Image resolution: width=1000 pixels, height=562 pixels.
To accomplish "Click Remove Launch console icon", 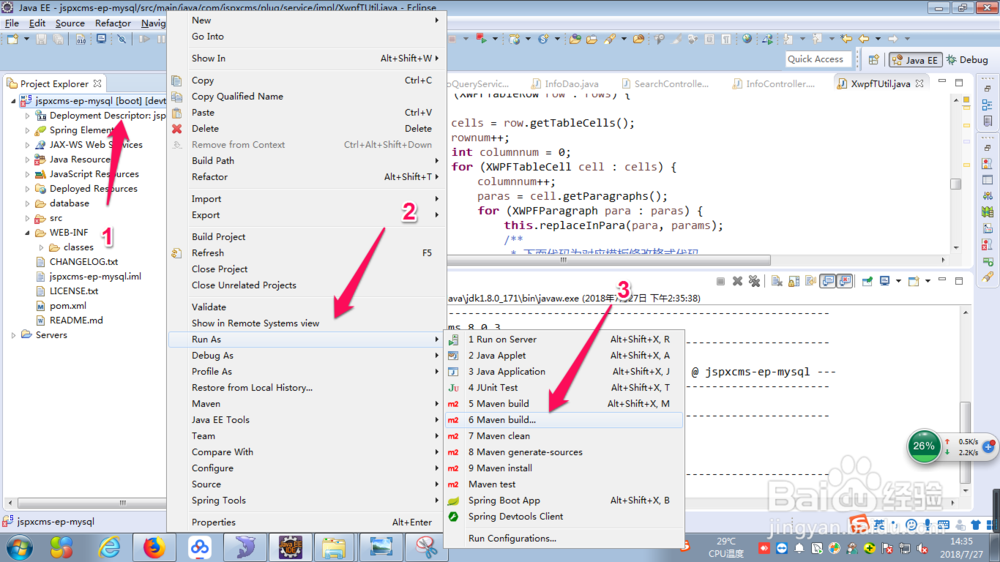I will [x=738, y=281].
